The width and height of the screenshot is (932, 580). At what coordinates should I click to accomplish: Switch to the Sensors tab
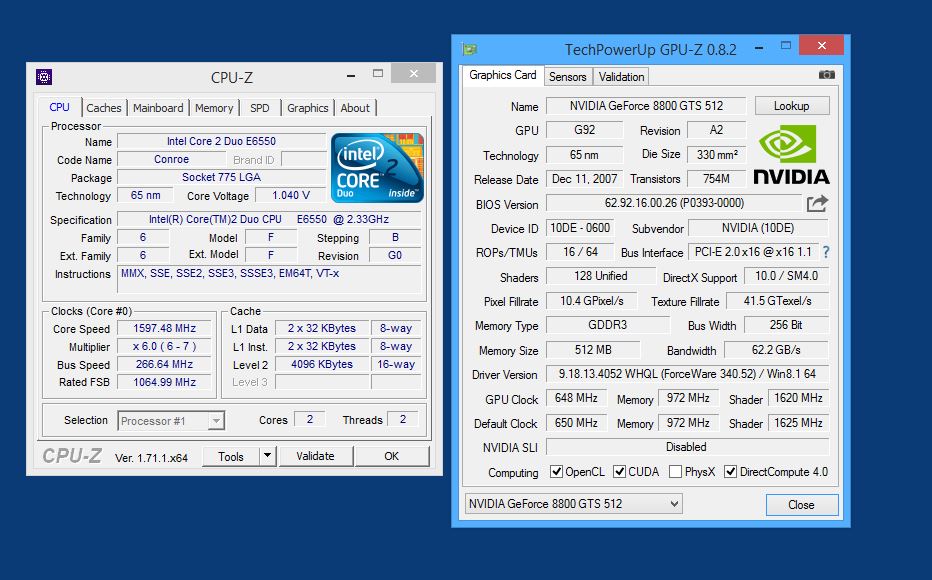(x=568, y=77)
